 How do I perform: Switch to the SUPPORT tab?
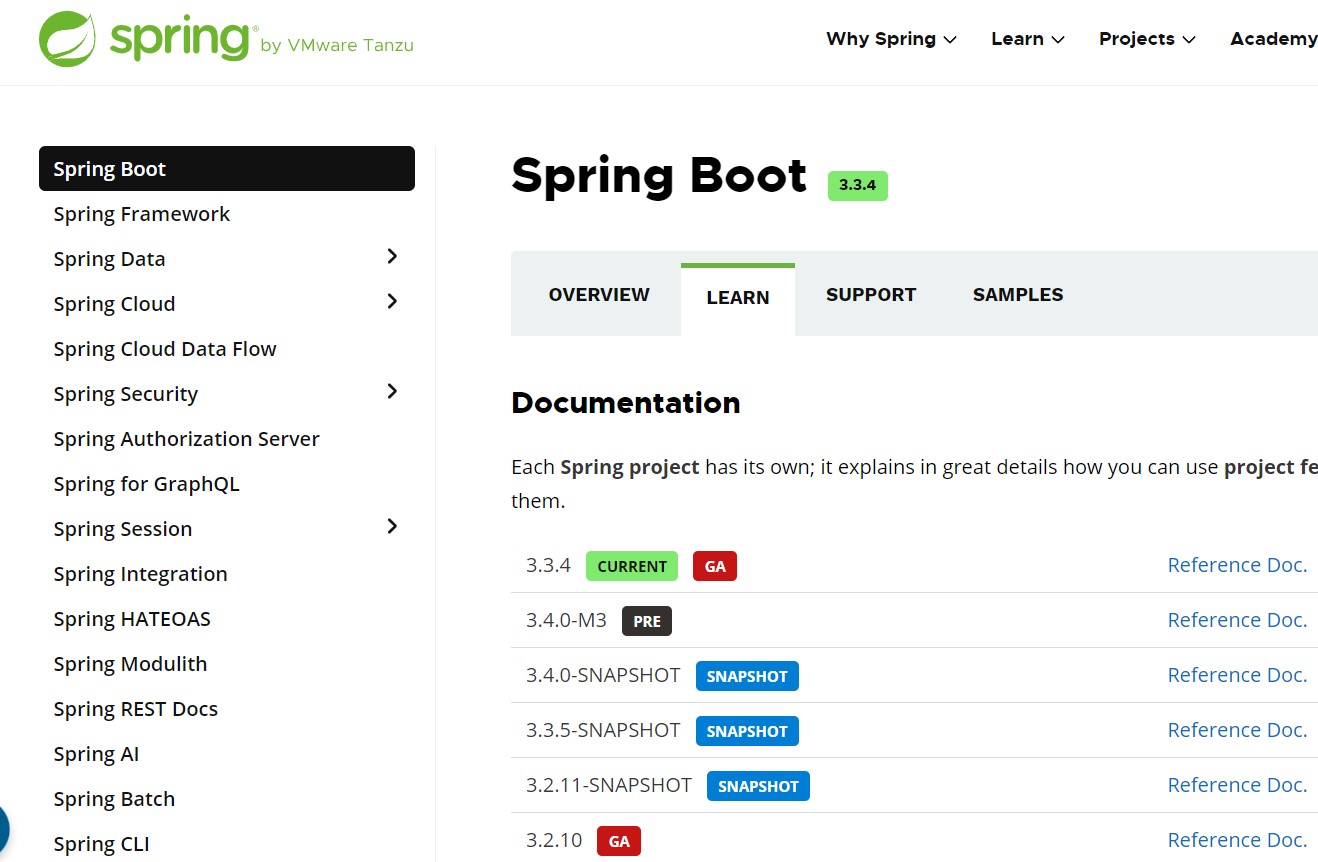coord(871,295)
